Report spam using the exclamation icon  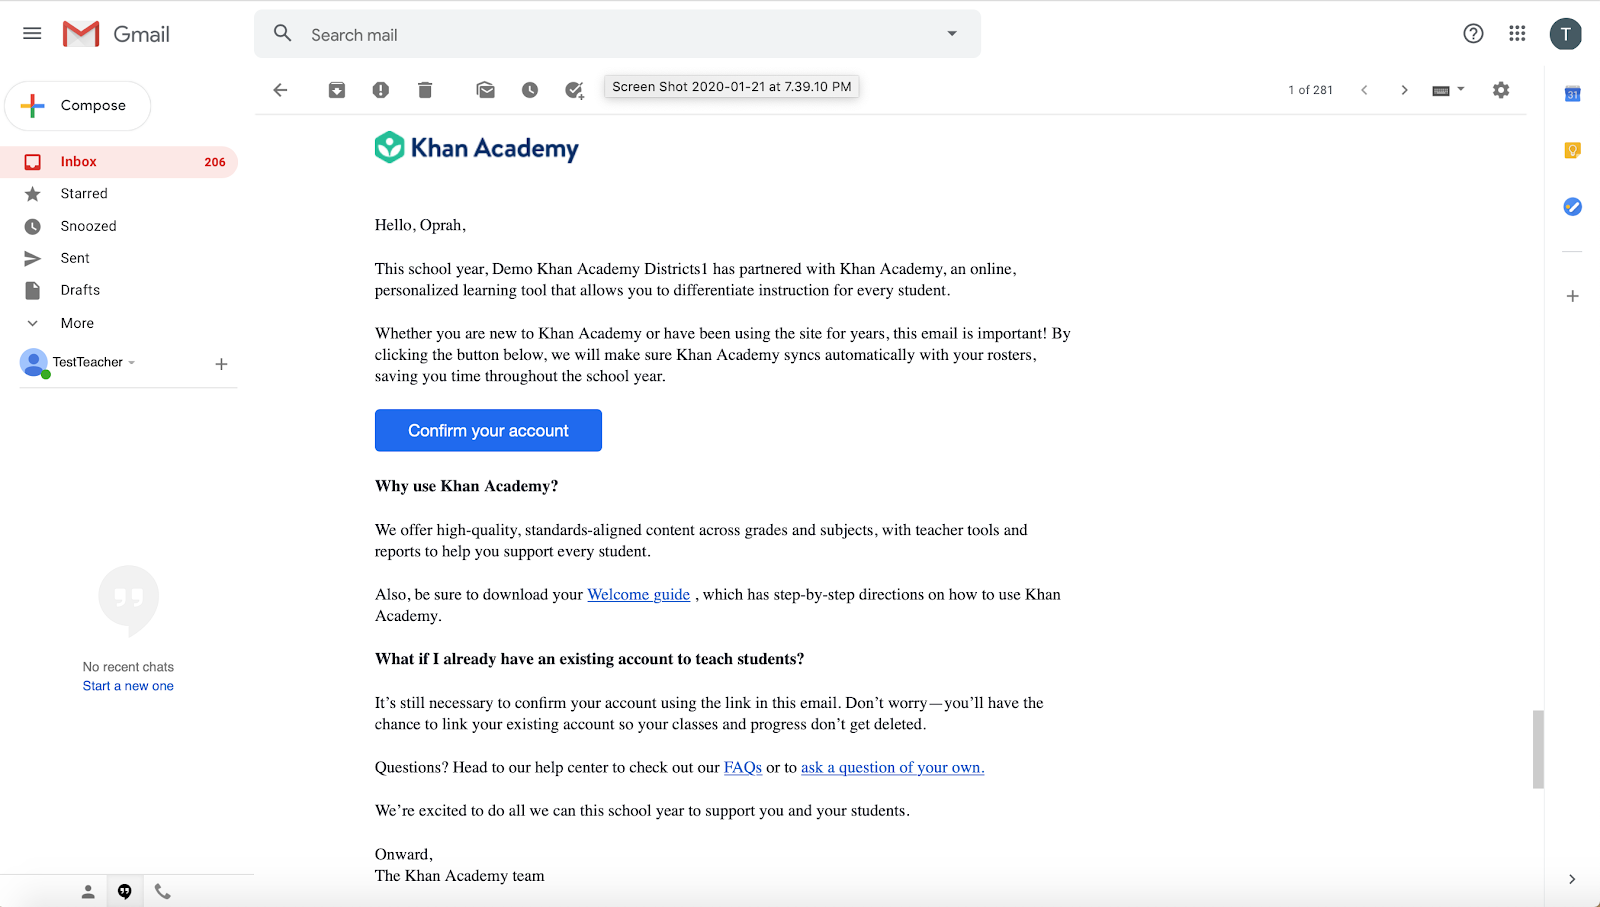pyautogui.click(x=381, y=90)
